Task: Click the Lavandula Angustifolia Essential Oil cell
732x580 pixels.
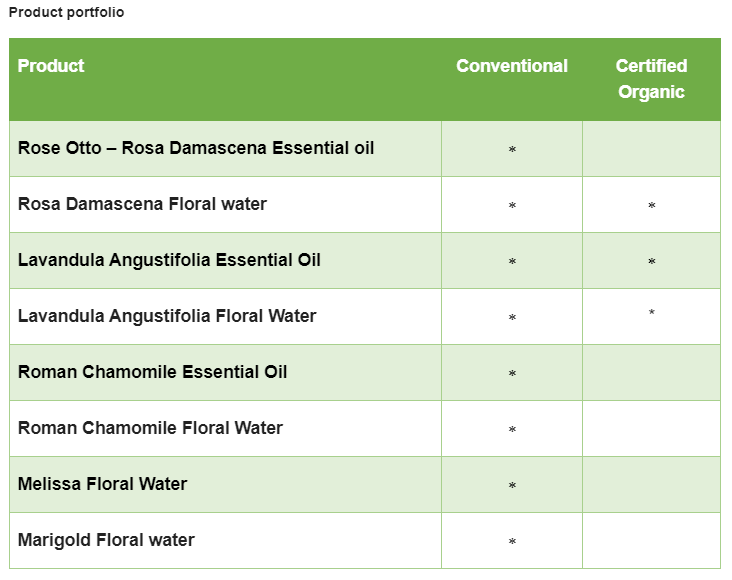Action: click(169, 260)
